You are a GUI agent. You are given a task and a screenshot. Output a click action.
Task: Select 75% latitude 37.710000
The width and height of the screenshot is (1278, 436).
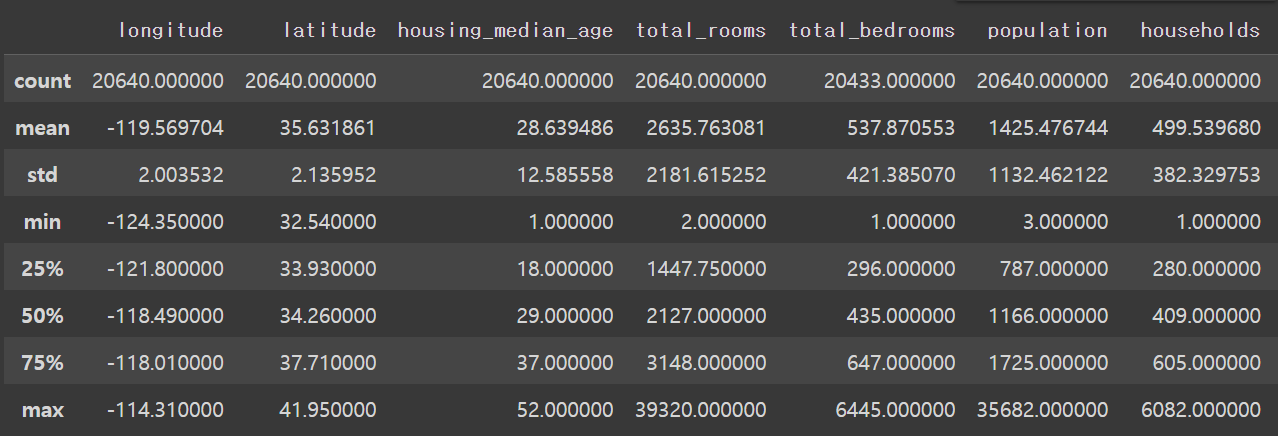coord(327,363)
